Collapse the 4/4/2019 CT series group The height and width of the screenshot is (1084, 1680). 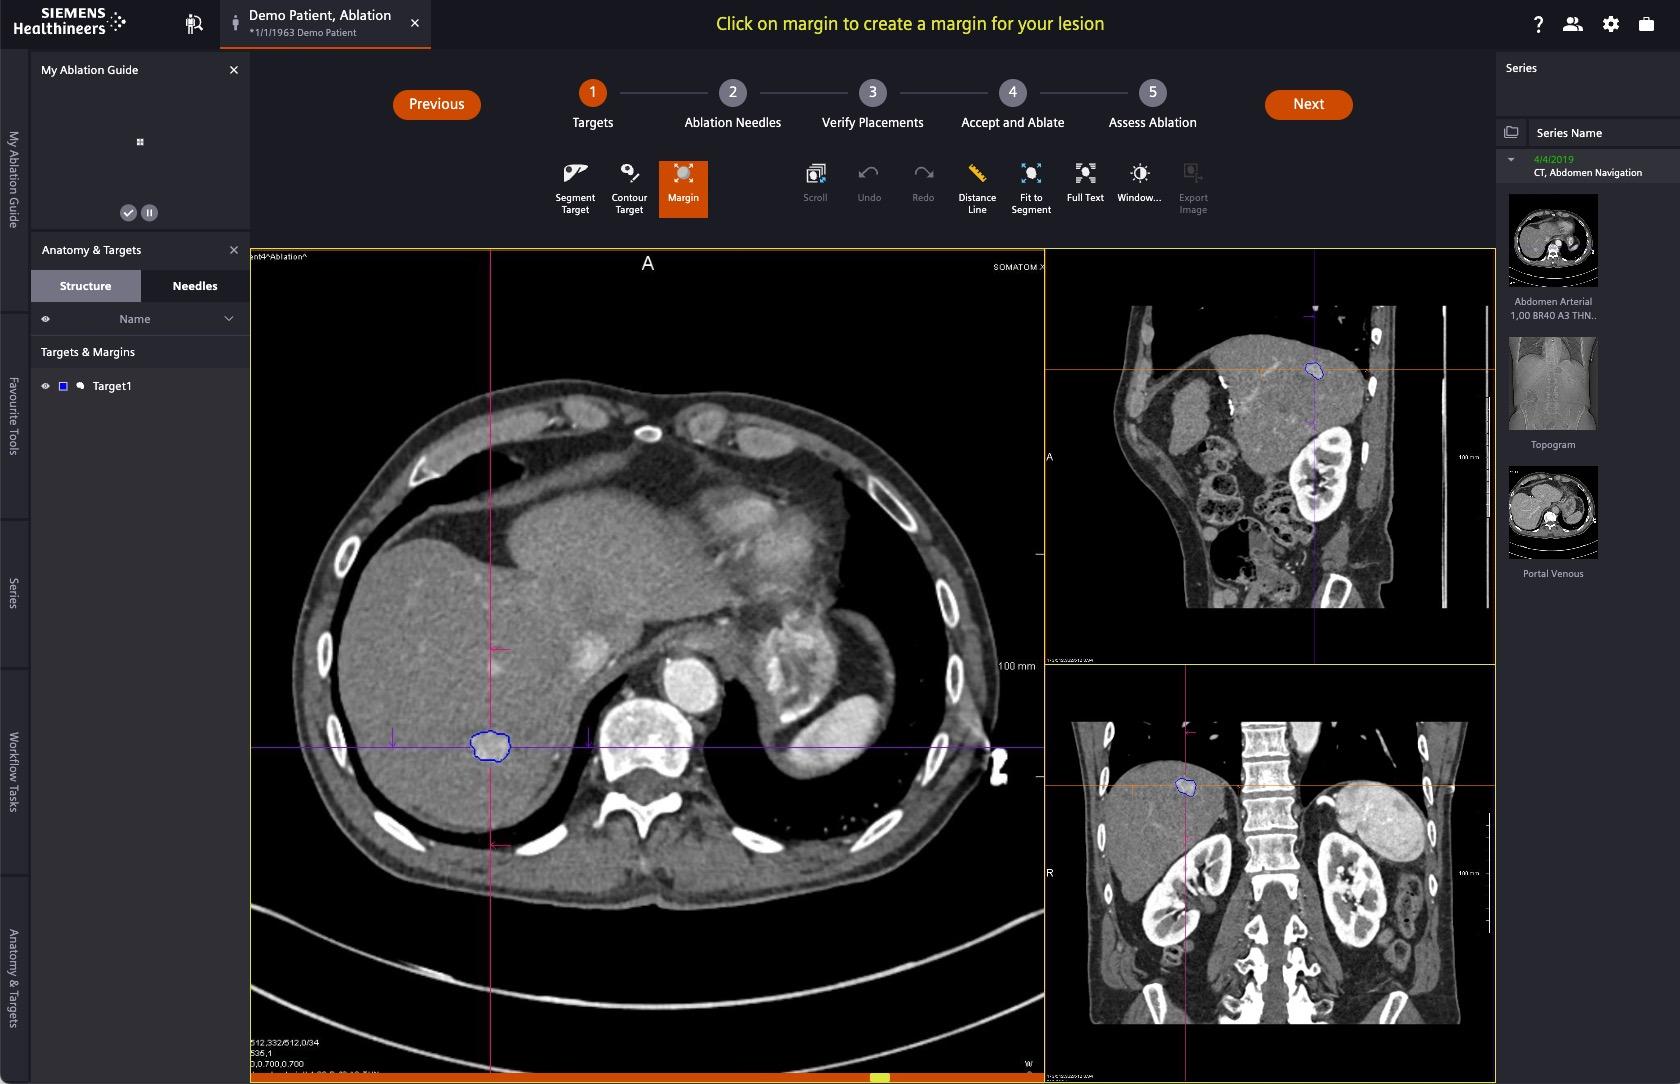pyautogui.click(x=1511, y=159)
